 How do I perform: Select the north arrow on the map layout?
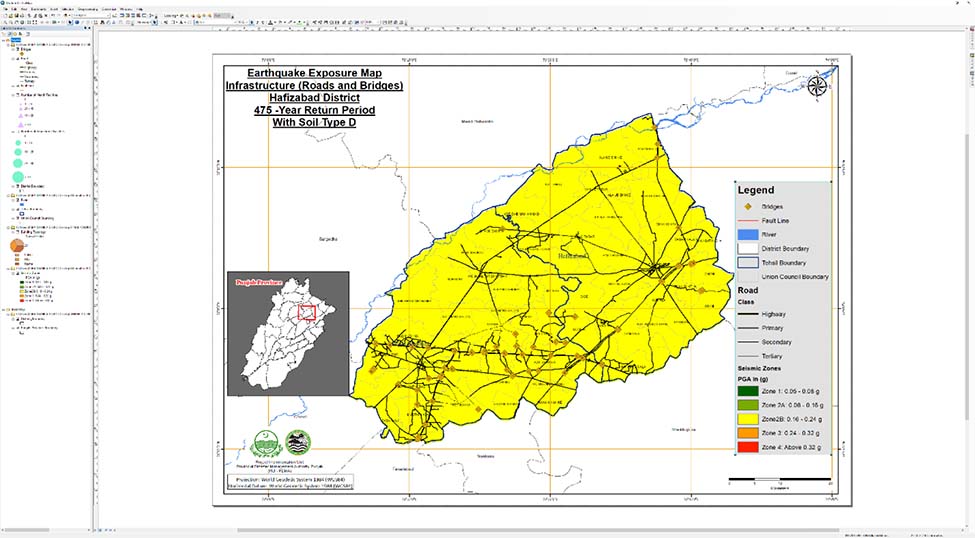tap(818, 86)
